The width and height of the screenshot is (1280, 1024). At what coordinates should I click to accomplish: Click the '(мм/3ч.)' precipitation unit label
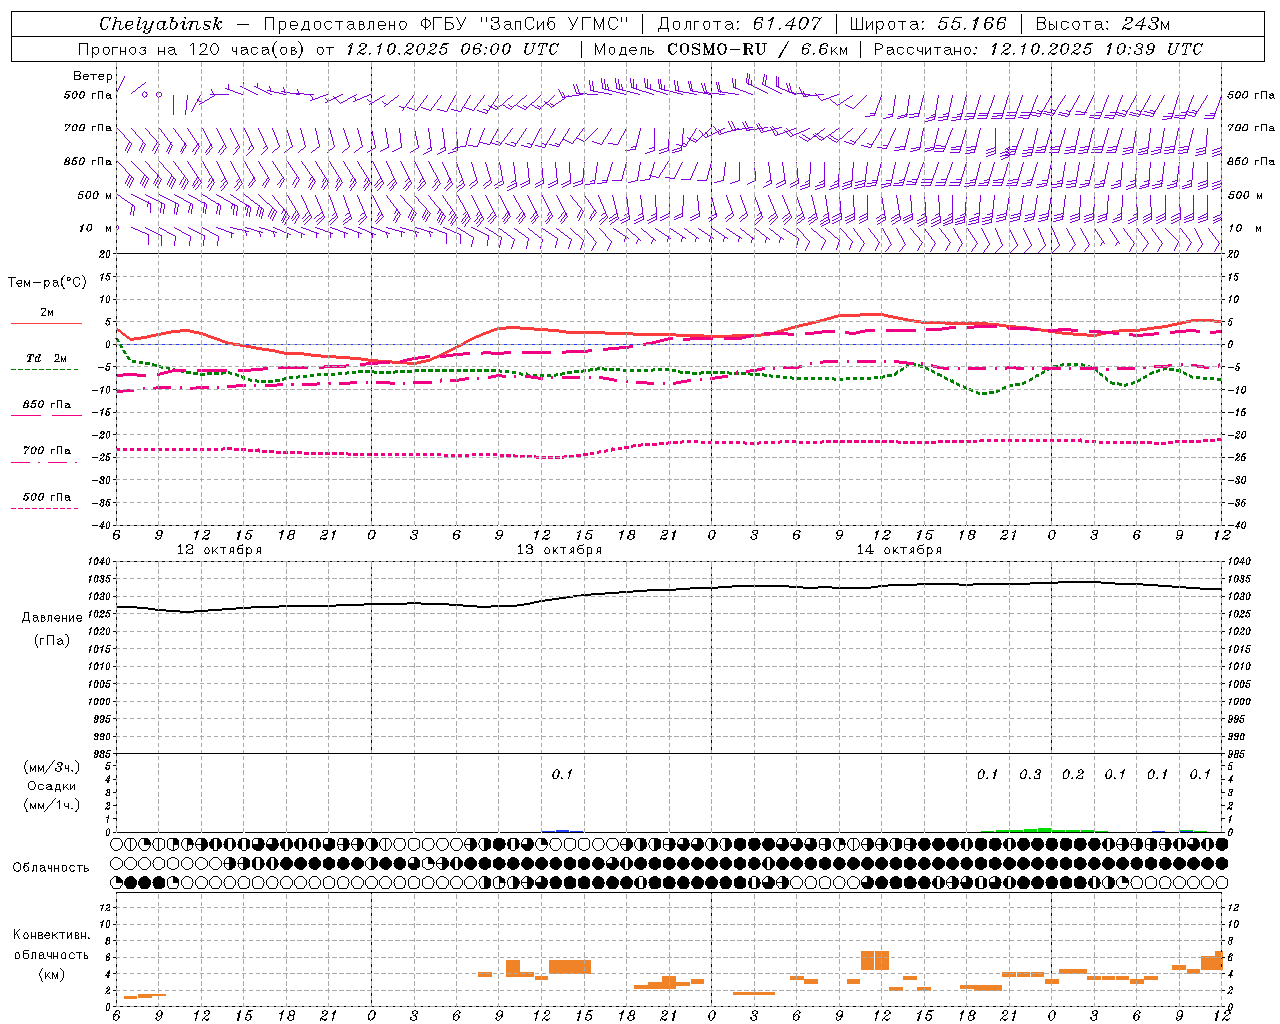click(52, 767)
